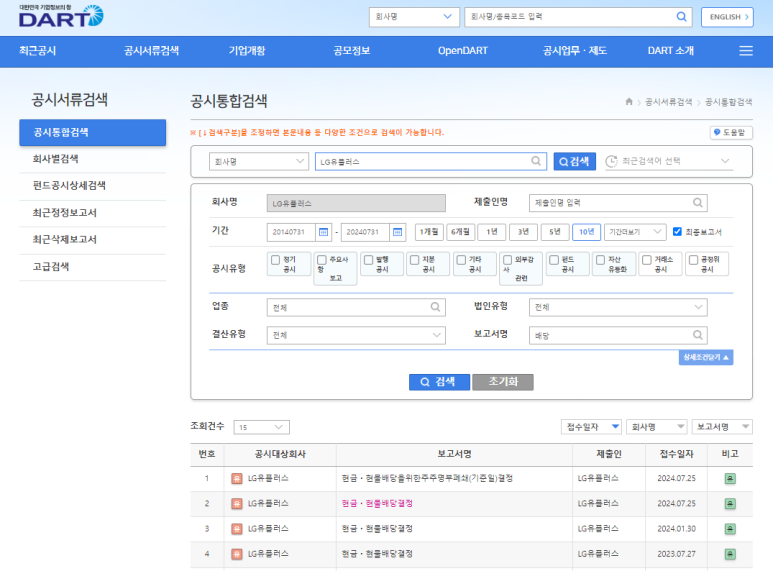Check the 지분공시 checkbox
773x571 pixels.
[x=415, y=260]
